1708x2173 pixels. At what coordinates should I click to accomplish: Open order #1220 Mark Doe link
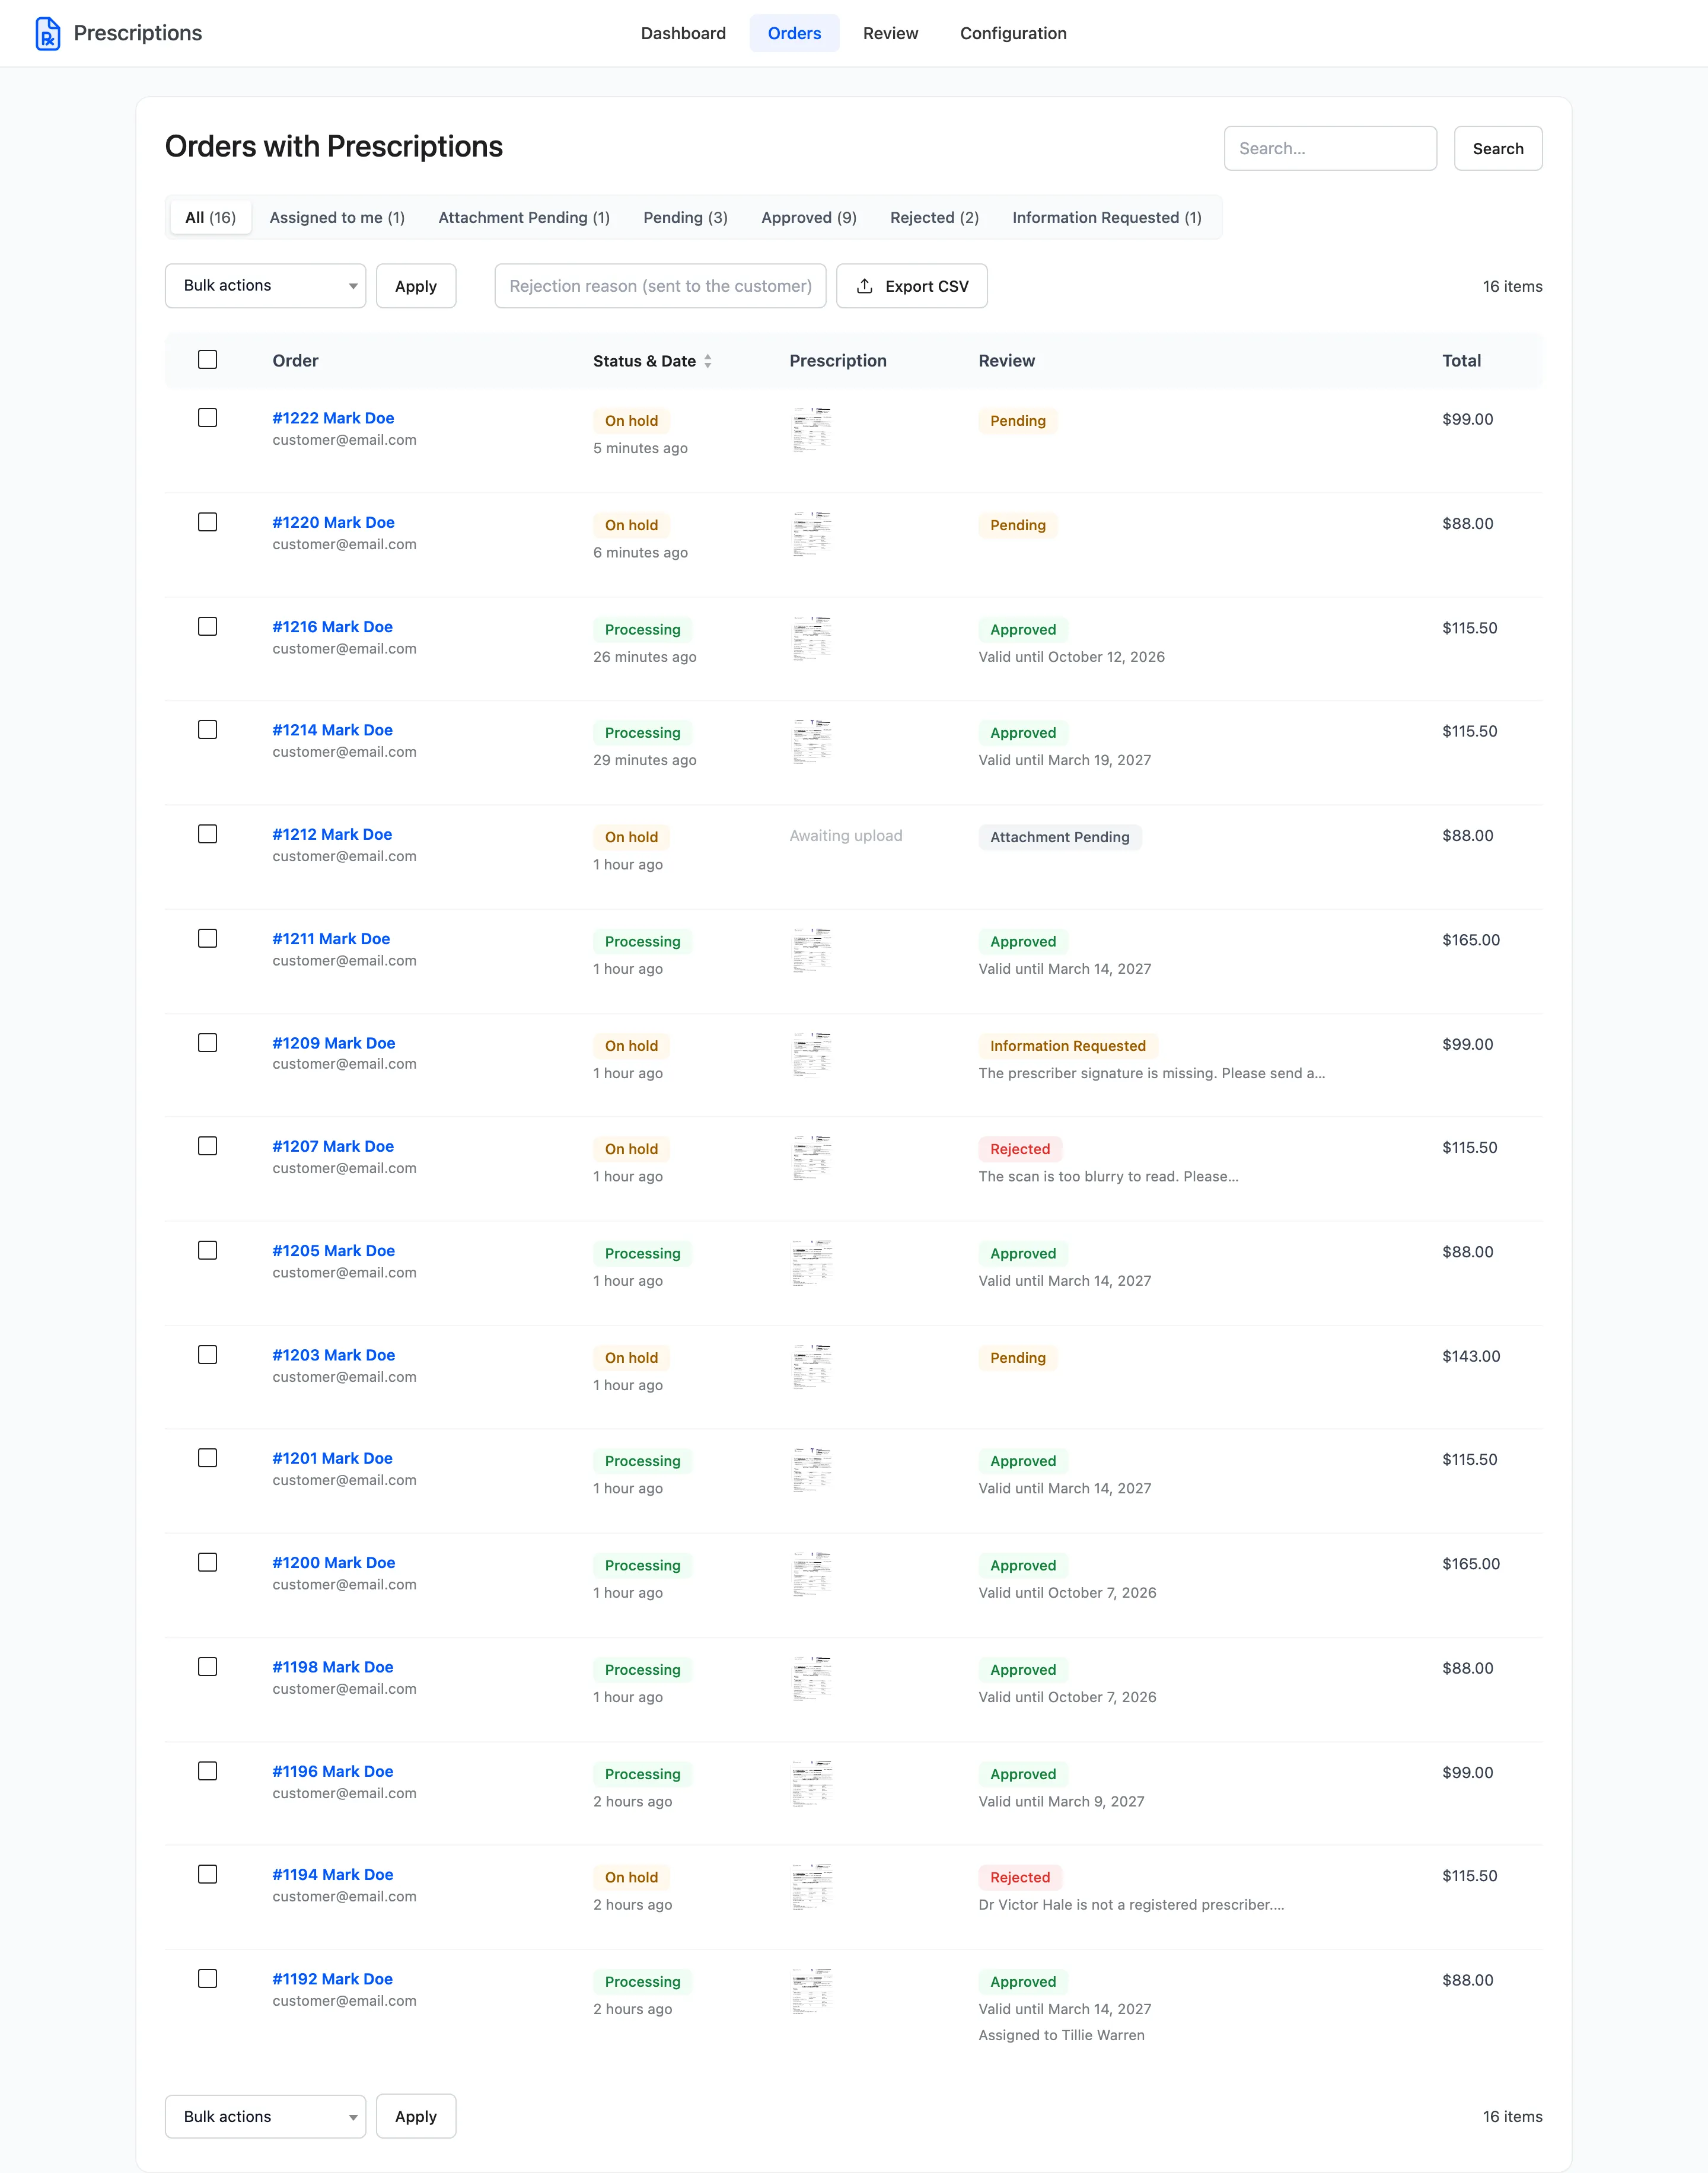click(333, 522)
